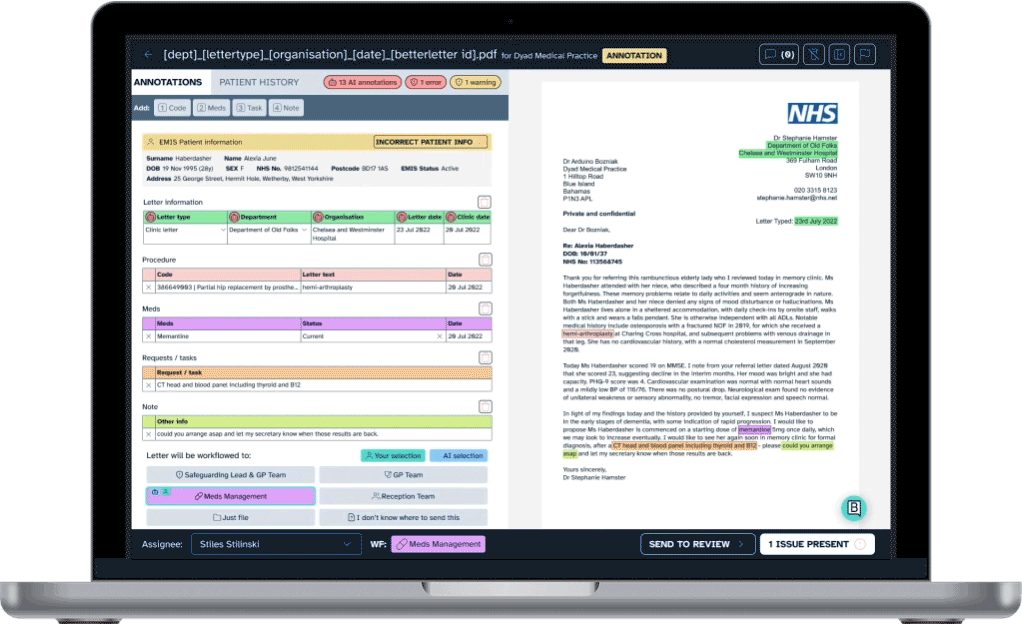The width and height of the screenshot is (1022, 624).
Task: Switch to the Patient History tab
Action: (259, 82)
